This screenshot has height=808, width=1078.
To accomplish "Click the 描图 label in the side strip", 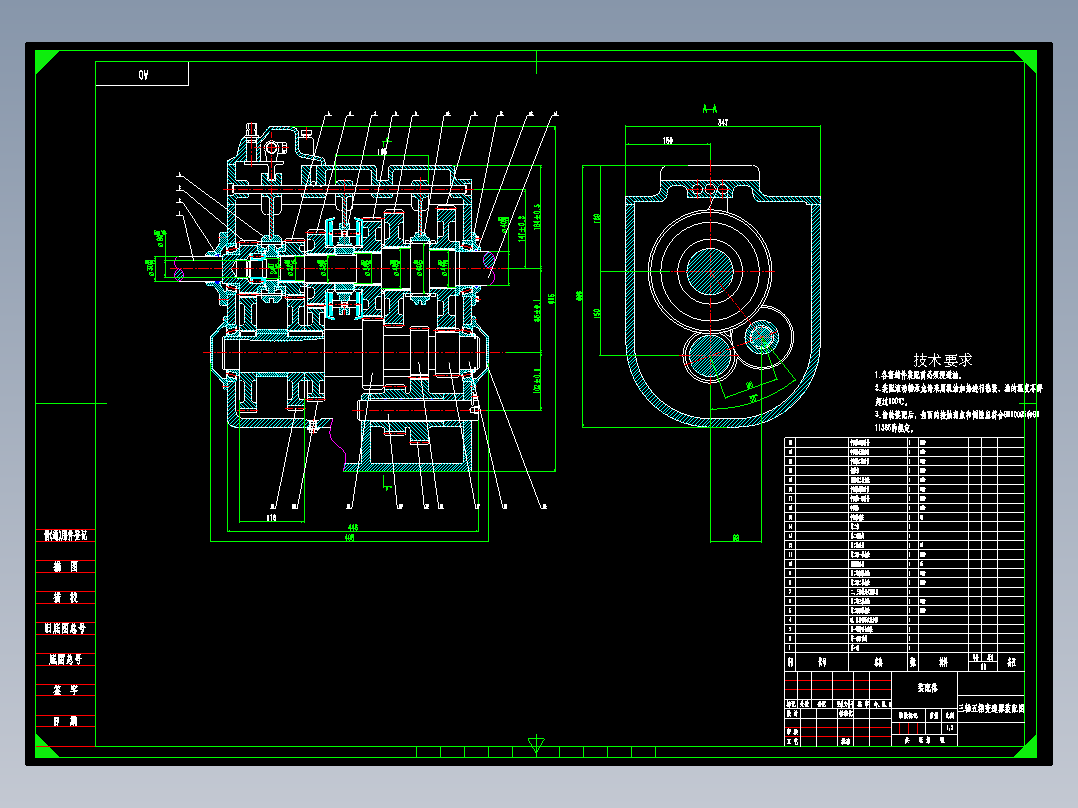I will pos(66,567).
